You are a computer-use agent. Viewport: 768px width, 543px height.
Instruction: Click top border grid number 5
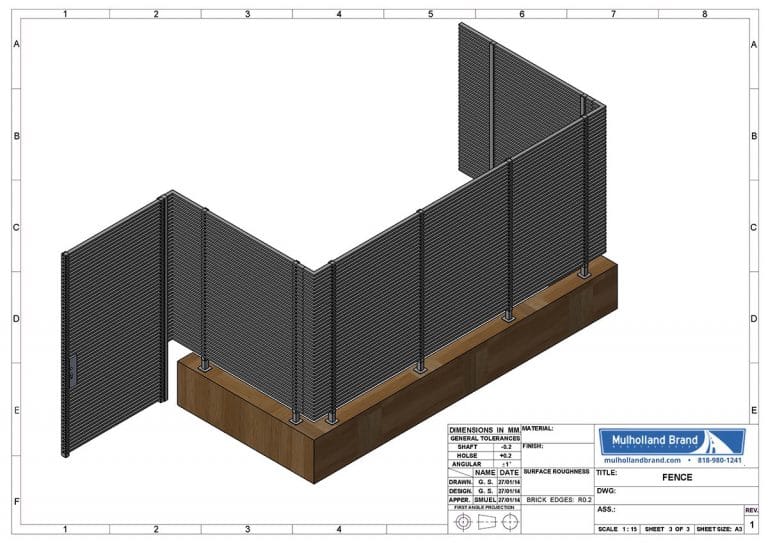[431, 14]
